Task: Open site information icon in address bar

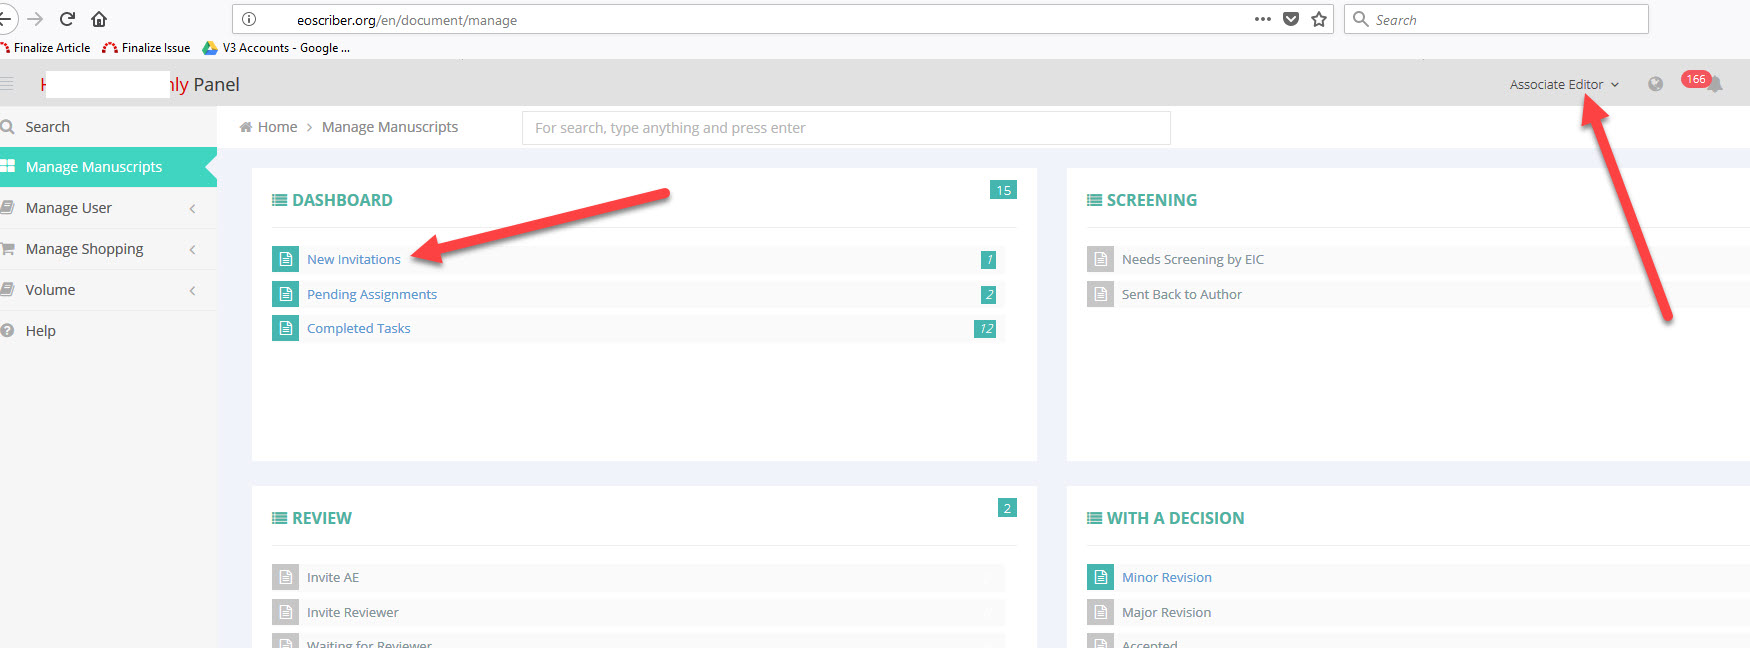Action: (x=249, y=19)
